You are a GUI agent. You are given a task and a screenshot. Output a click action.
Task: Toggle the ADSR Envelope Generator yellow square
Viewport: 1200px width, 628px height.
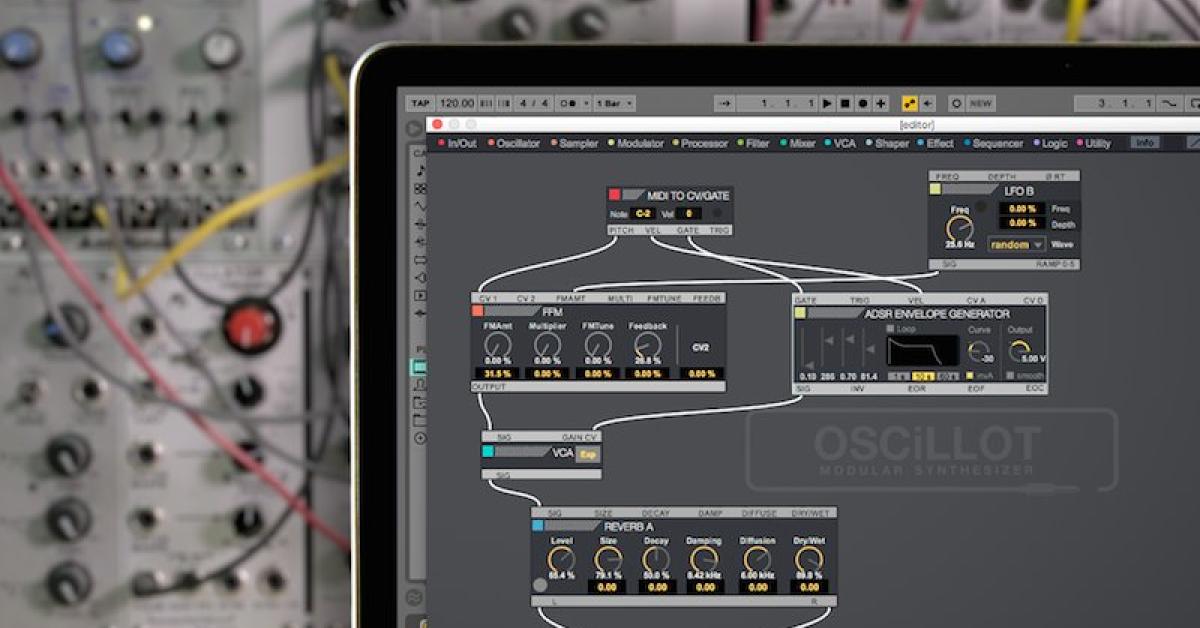pyautogui.click(x=800, y=313)
